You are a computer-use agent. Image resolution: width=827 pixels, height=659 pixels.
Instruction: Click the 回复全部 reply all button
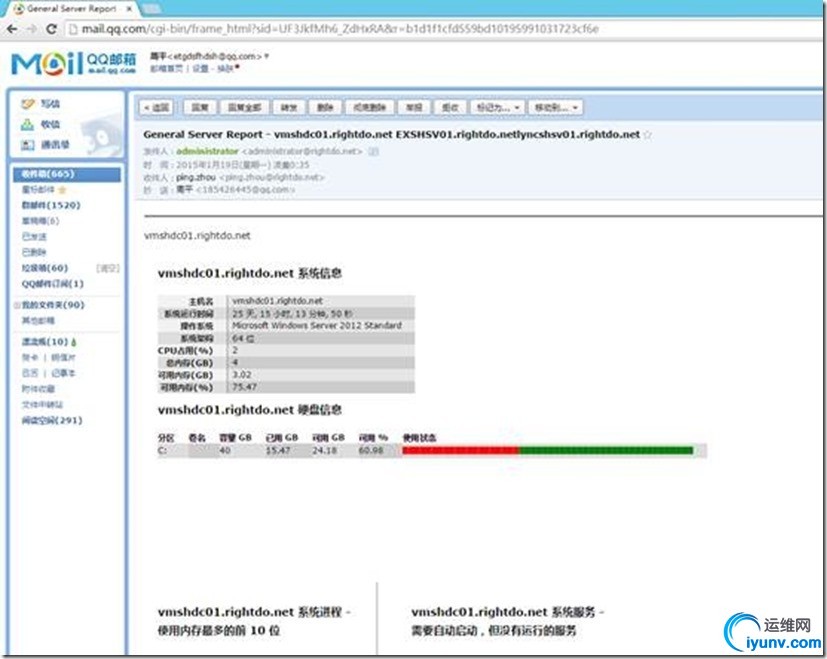[x=244, y=108]
